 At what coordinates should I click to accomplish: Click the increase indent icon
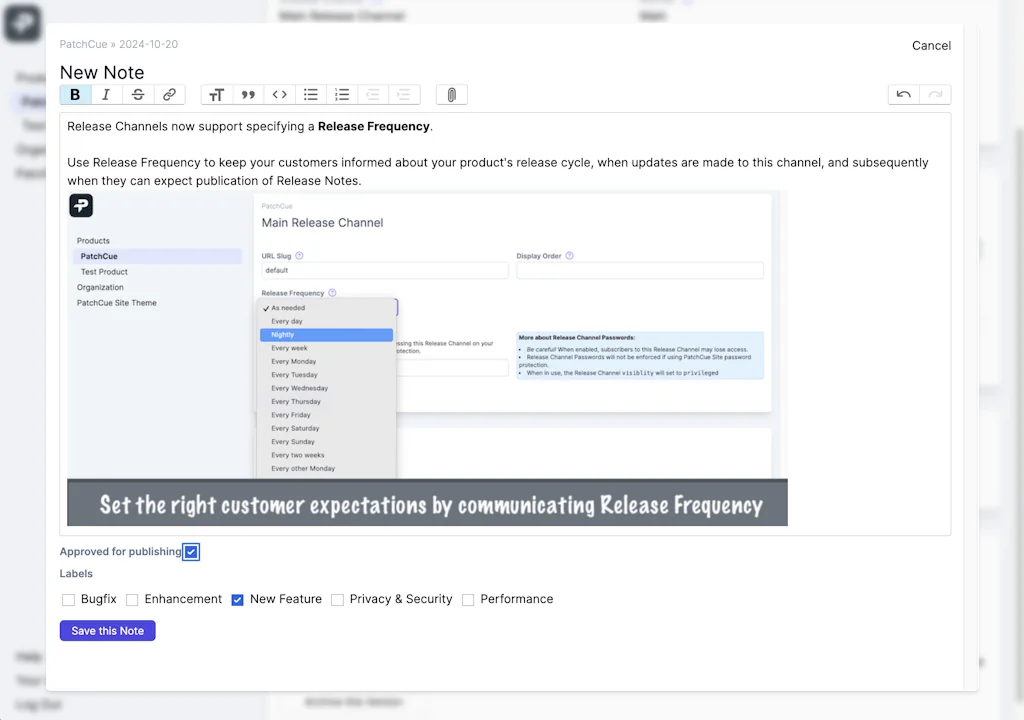coord(404,95)
